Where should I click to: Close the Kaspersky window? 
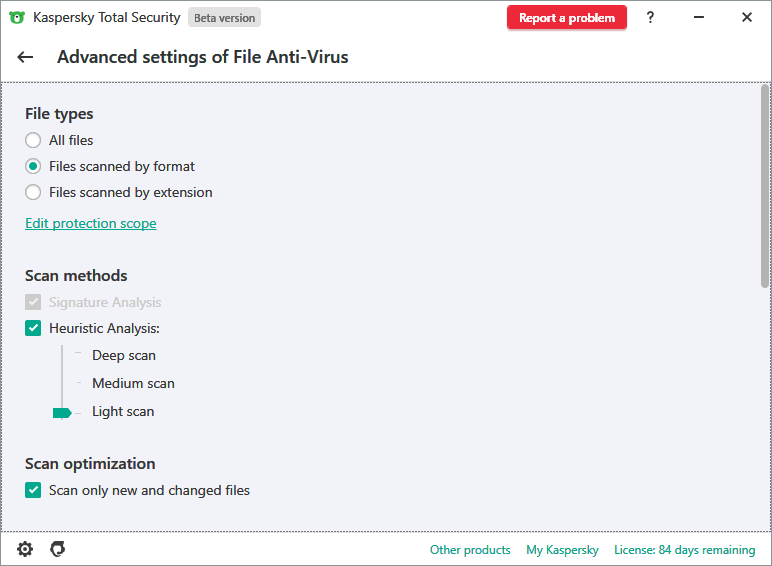(x=747, y=17)
